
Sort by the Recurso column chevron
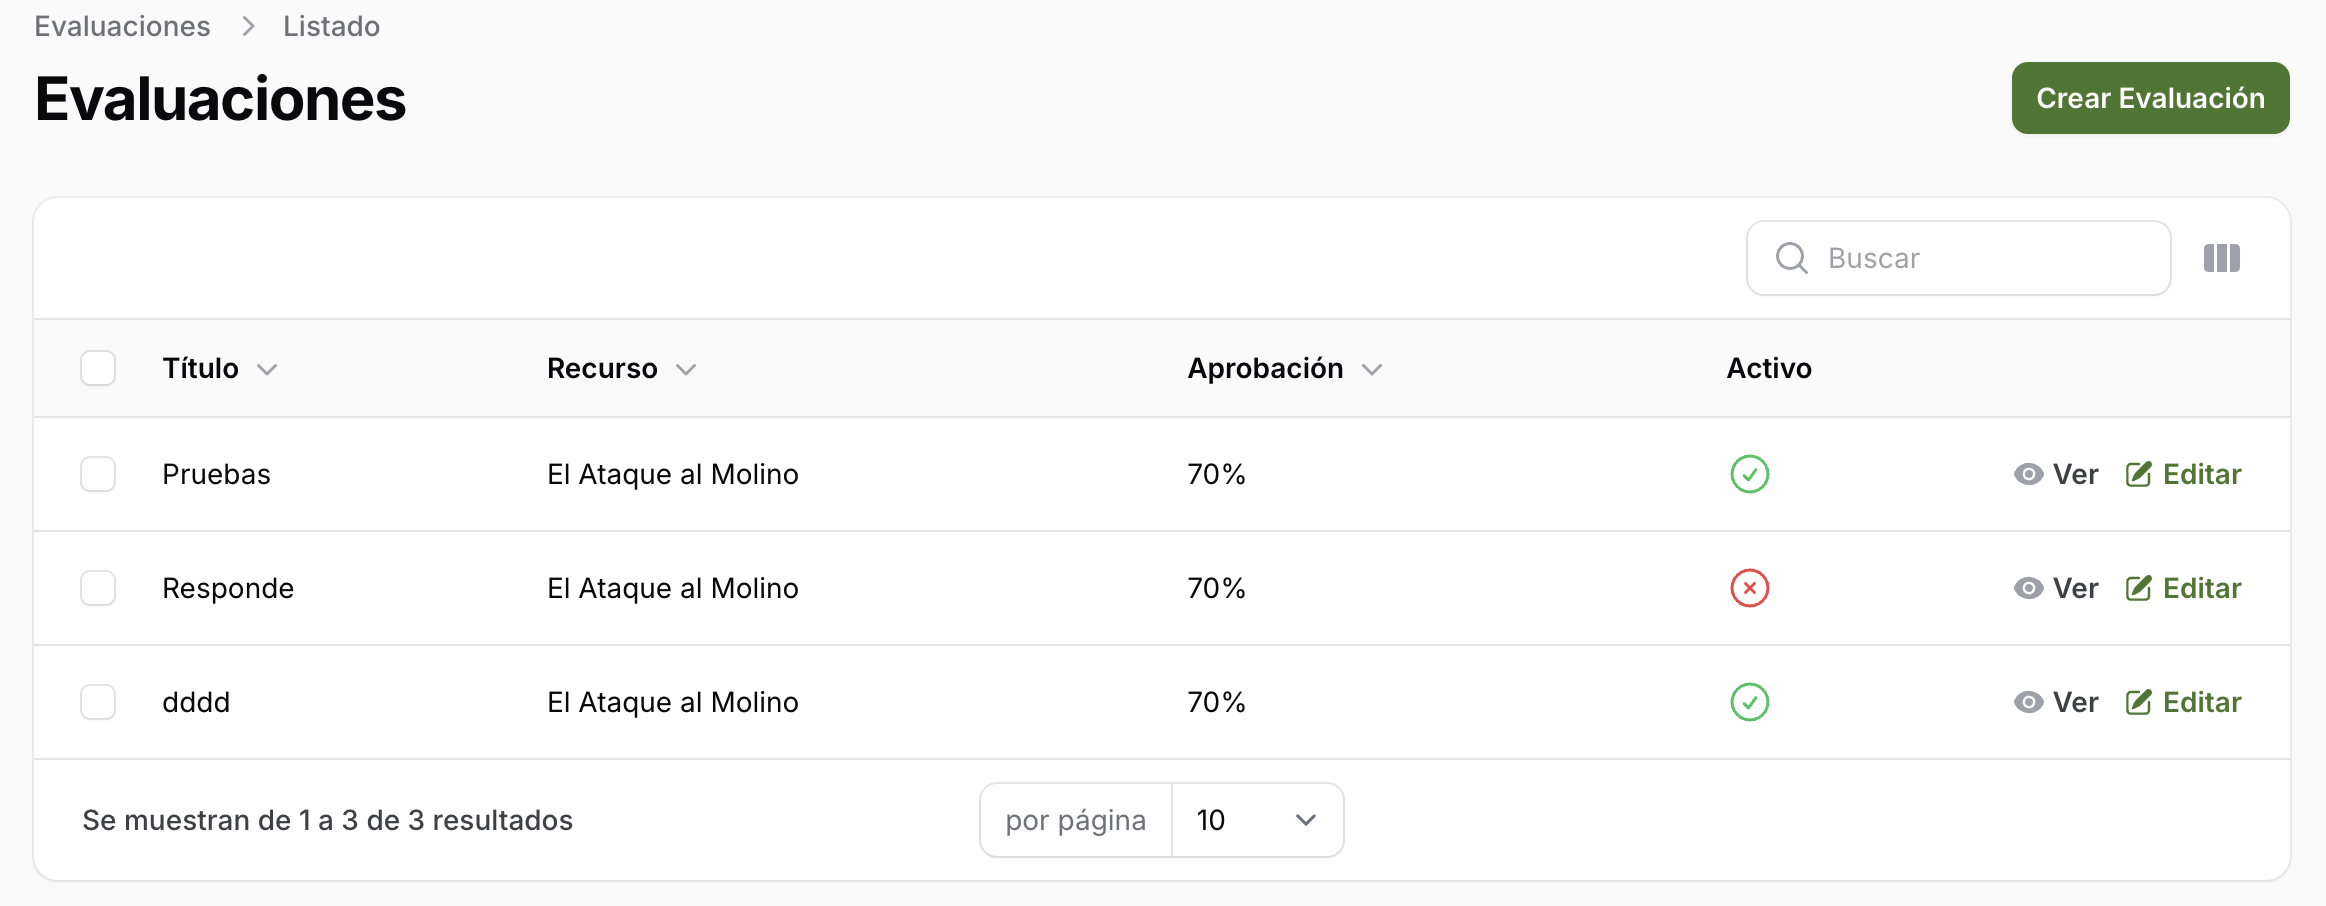point(686,369)
